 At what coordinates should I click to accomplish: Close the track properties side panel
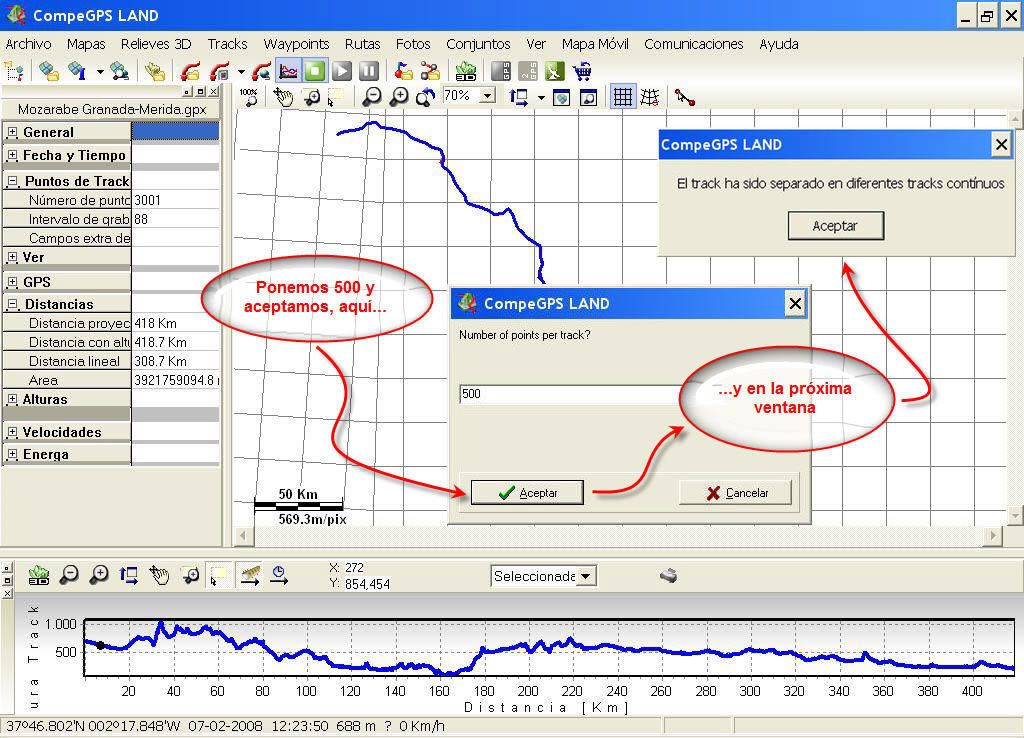click(x=214, y=91)
